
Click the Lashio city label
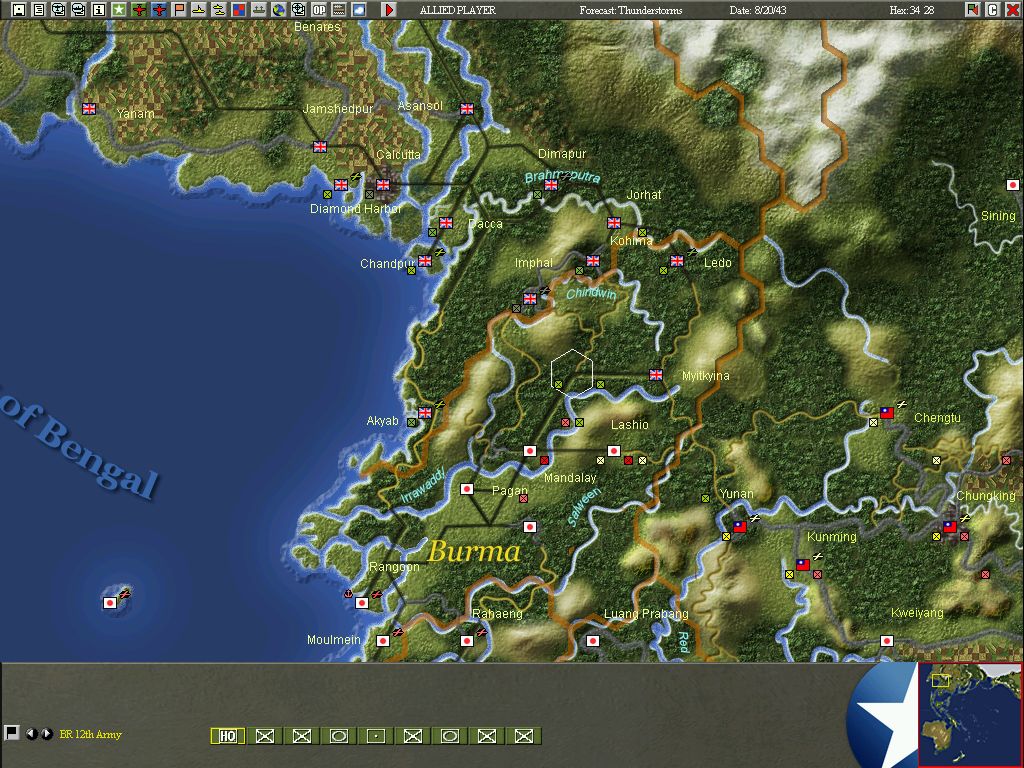click(630, 424)
